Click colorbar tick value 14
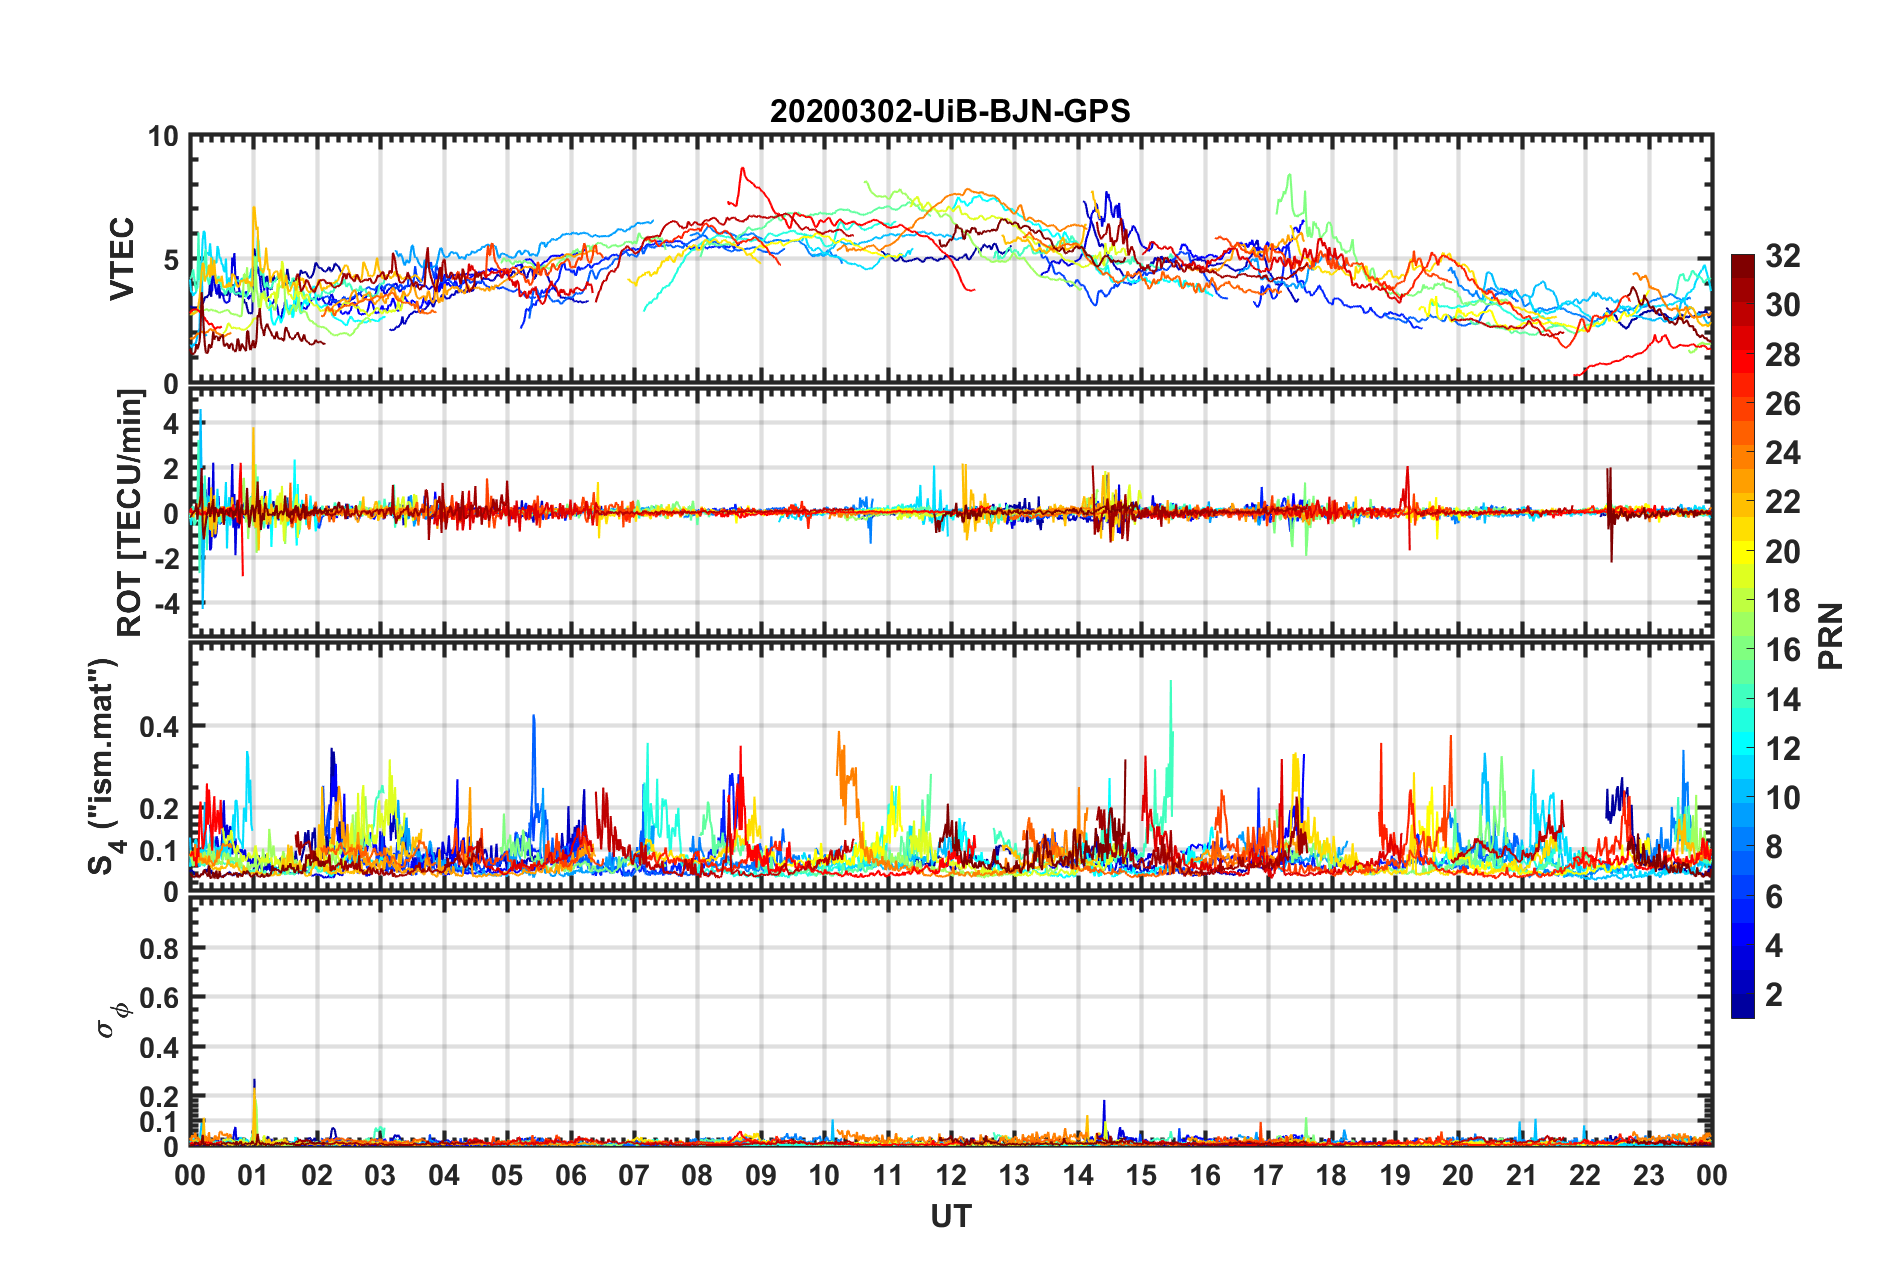The width and height of the screenshot is (1902, 1272). [x=1782, y=700]
